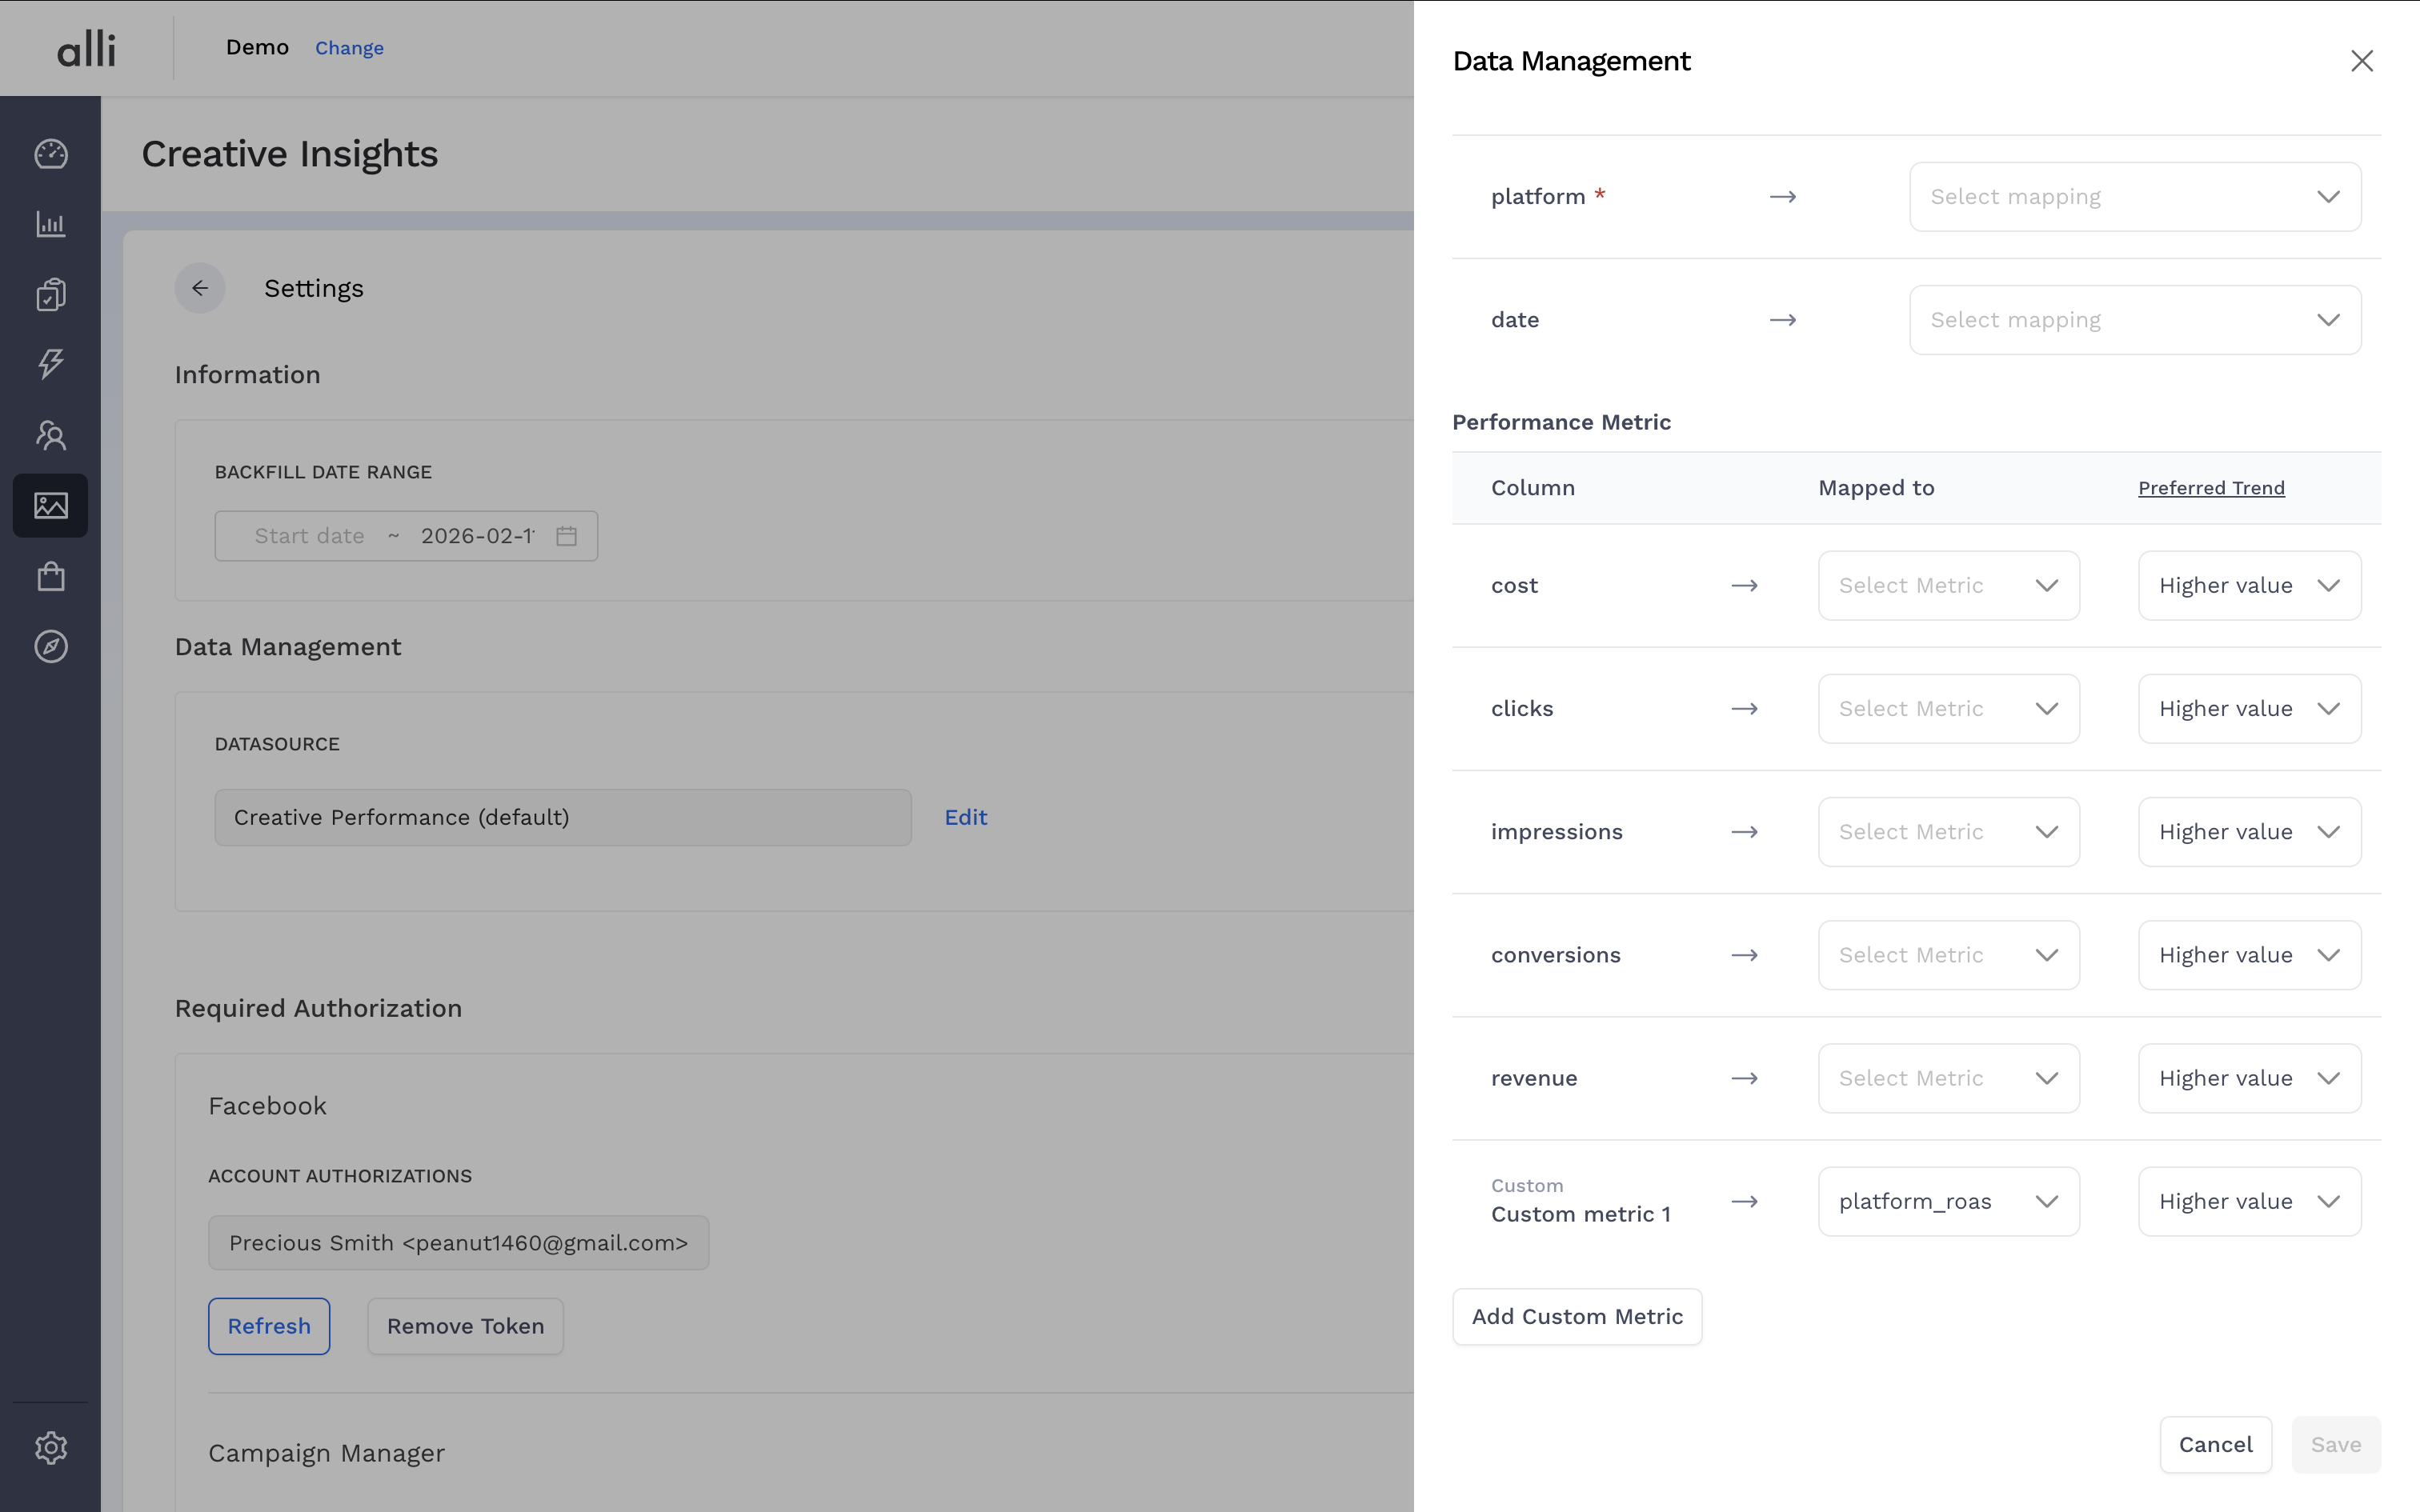Image resolution: width=2420 pixels, height=1512 pixels.
Task: Expand the cost Select Metric dropdown
Action: coord(1947,586)
